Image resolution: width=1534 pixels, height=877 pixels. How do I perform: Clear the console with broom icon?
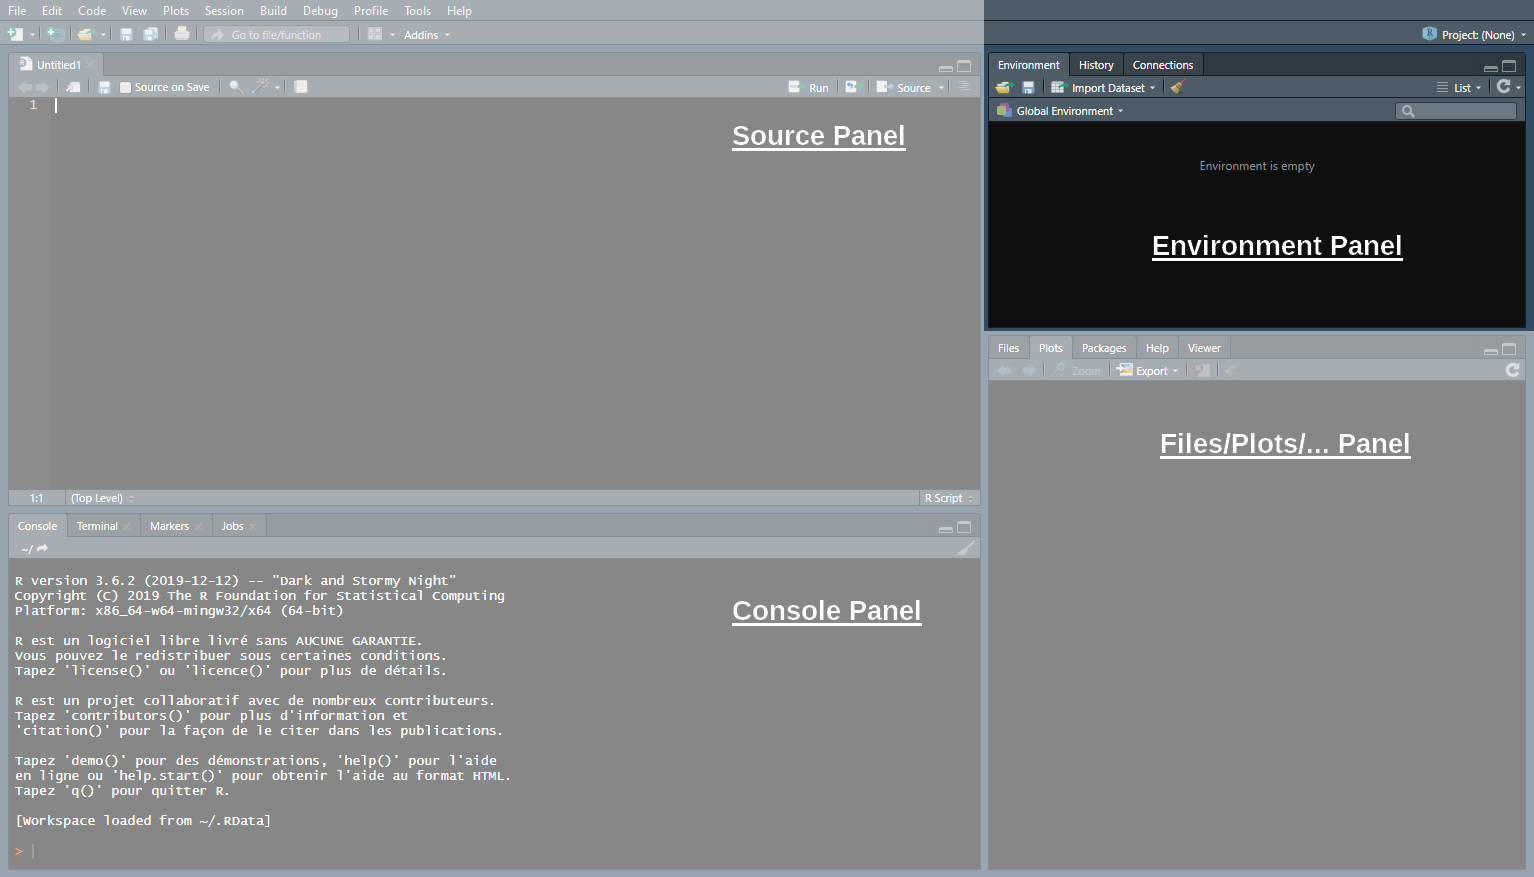[965, 548]
